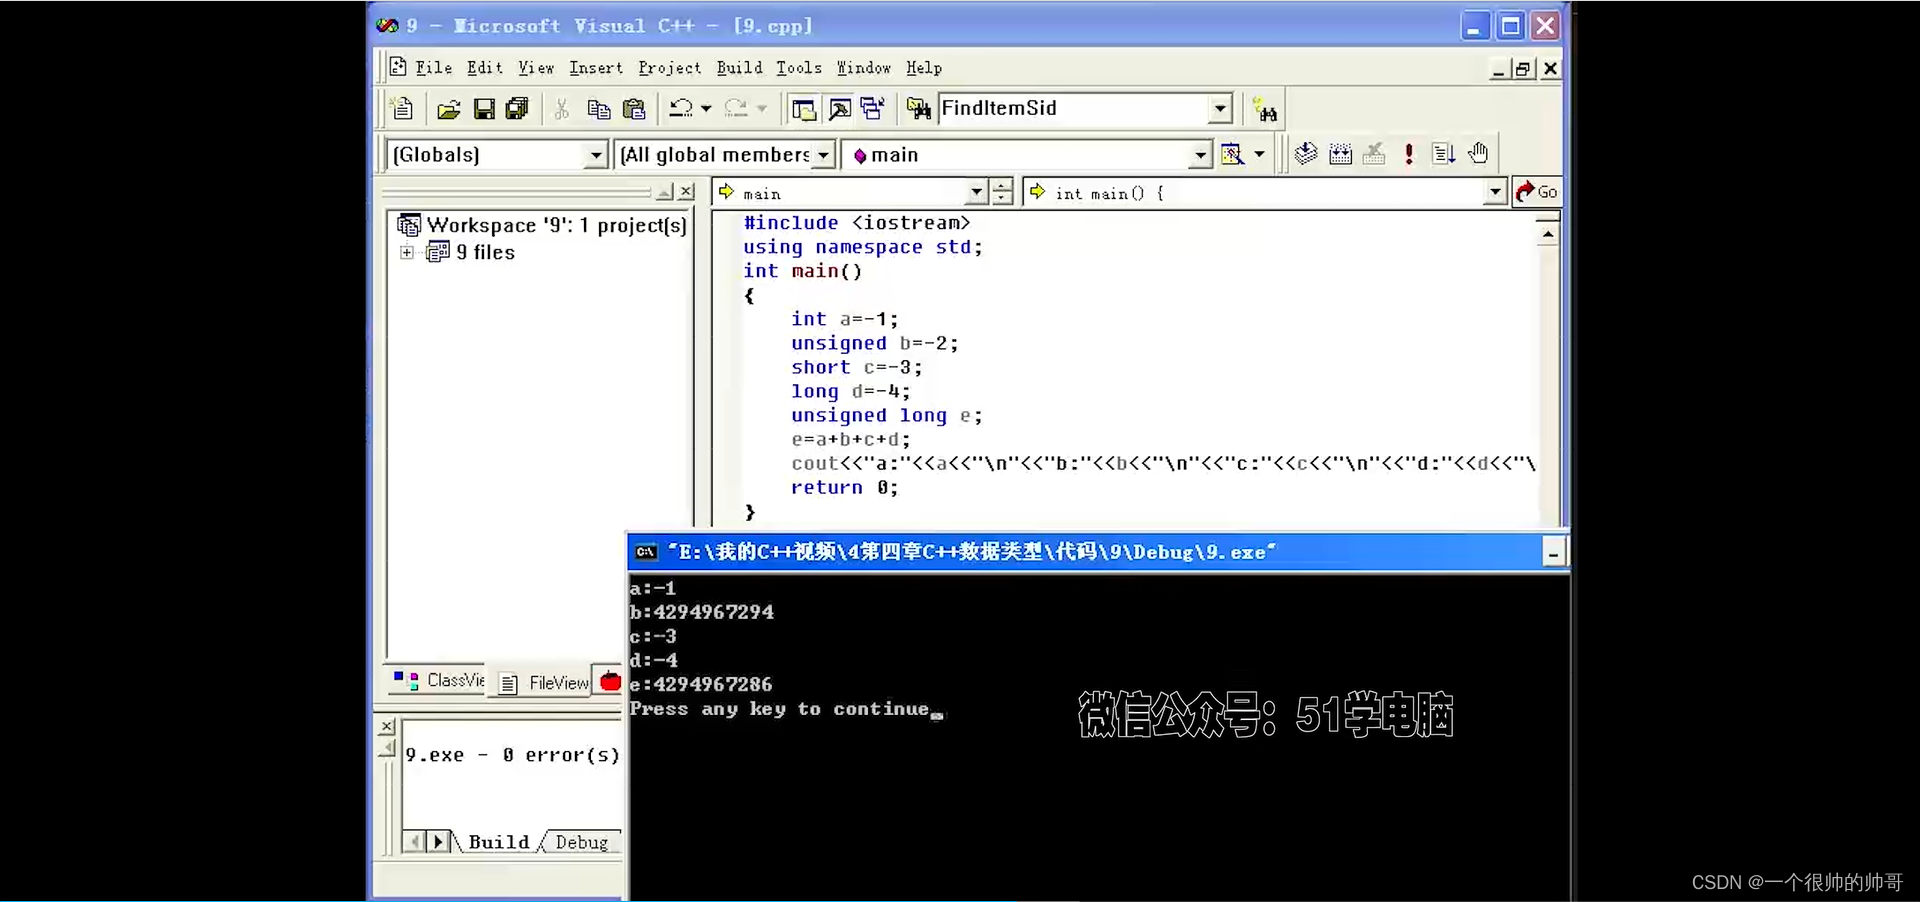Click the FindItemSid search text field

(1072, 108)
